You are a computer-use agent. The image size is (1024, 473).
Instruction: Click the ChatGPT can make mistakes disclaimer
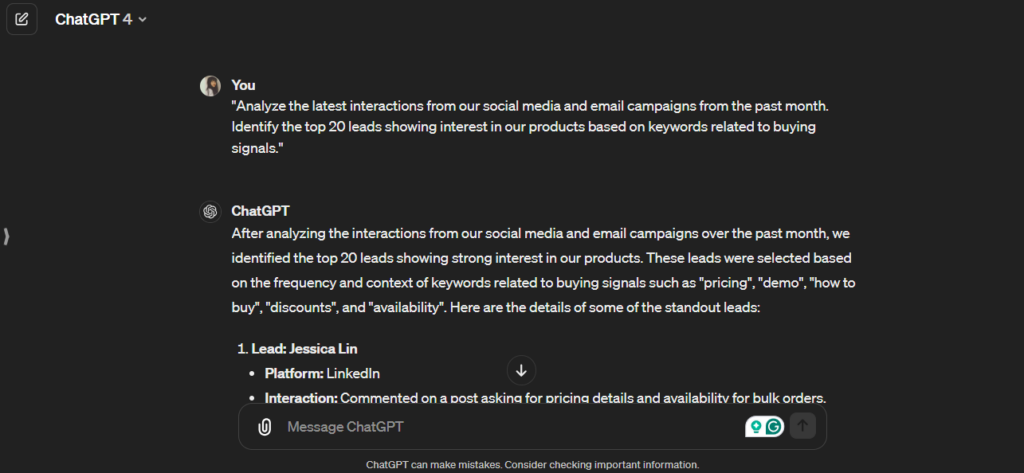[x=532, y=465]
